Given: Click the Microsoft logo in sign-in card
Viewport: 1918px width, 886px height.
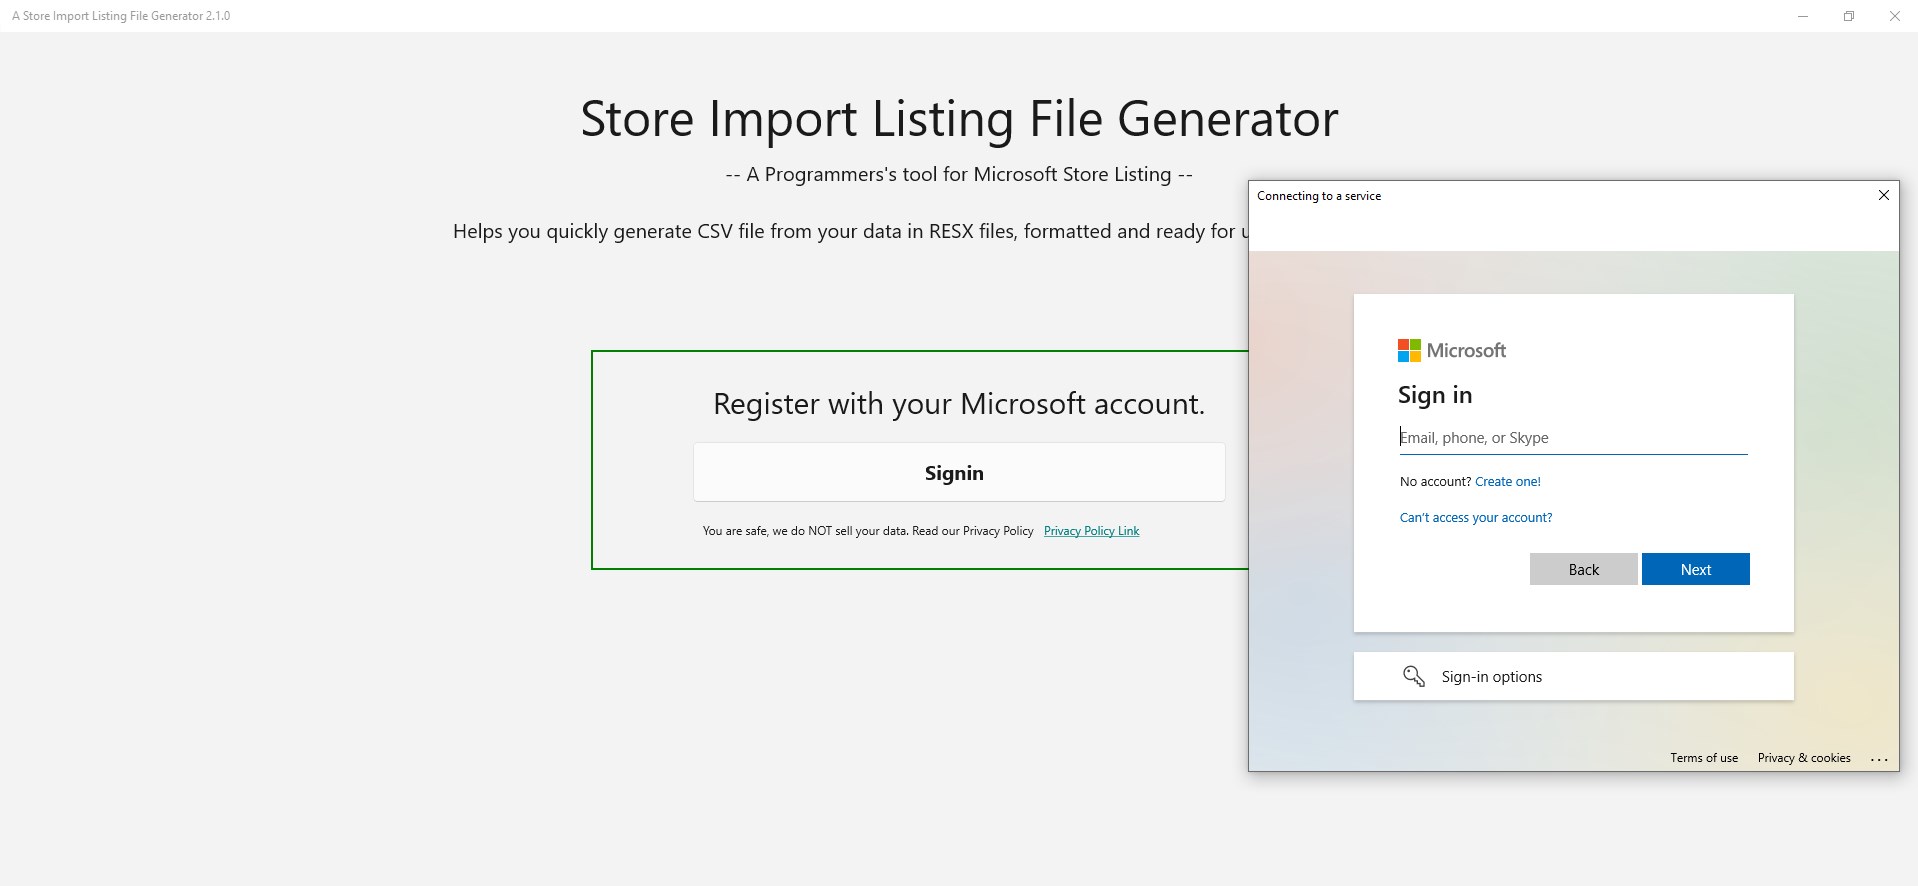Looking at the screenshot, I should pyautogui.click(x=1451, y=351).
